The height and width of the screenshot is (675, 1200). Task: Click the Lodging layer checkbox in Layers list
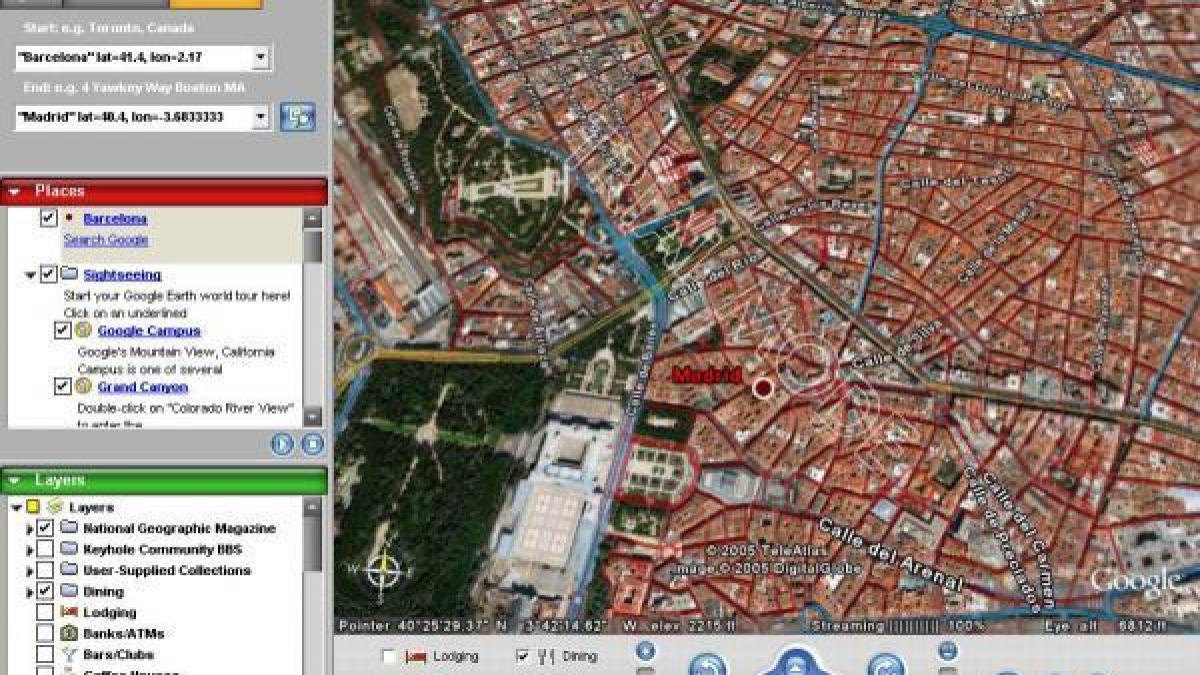(45, 612)
